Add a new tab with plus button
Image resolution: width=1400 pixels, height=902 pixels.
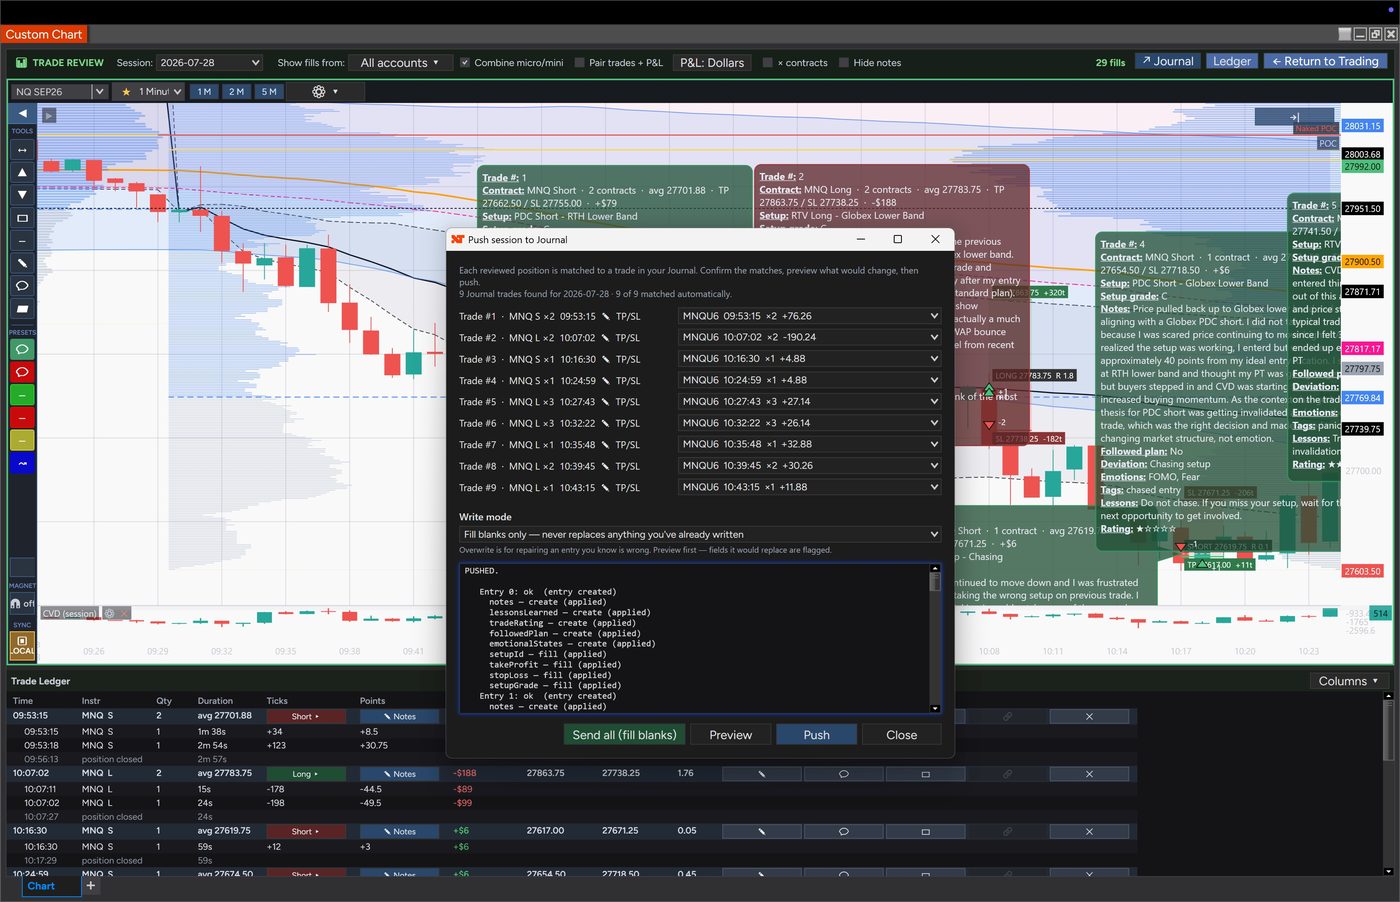click(x=90, y=885)
